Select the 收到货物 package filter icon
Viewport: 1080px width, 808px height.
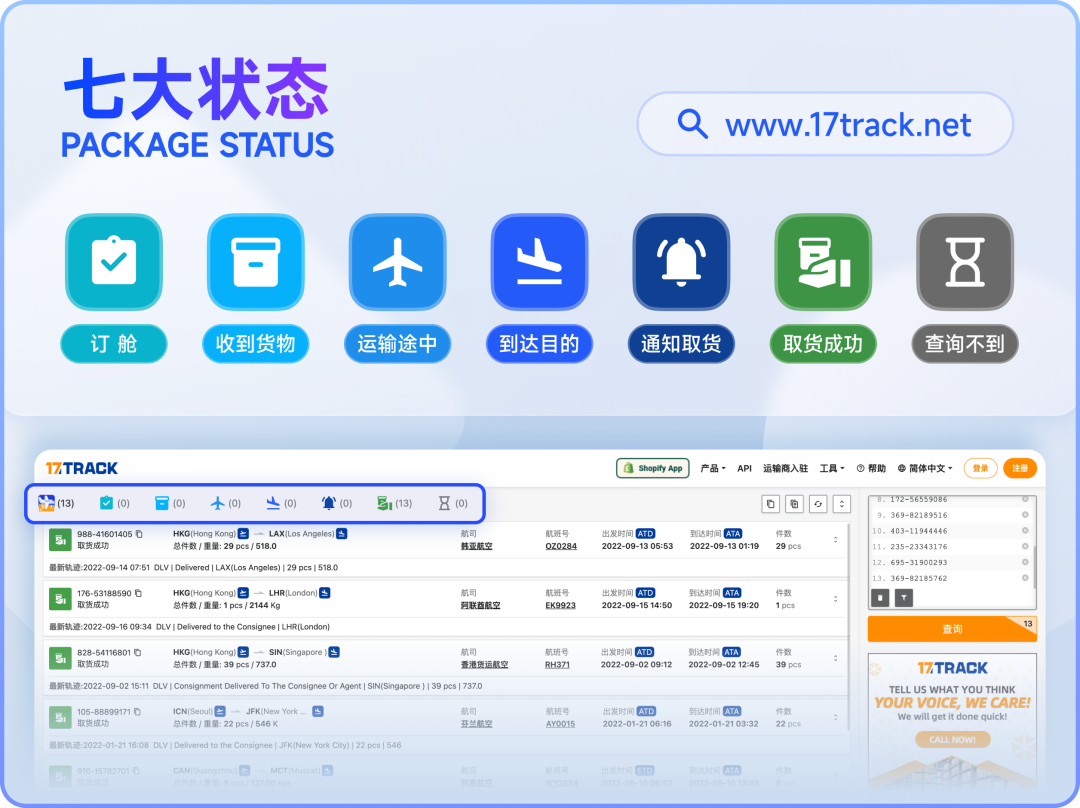click(163, 503)
